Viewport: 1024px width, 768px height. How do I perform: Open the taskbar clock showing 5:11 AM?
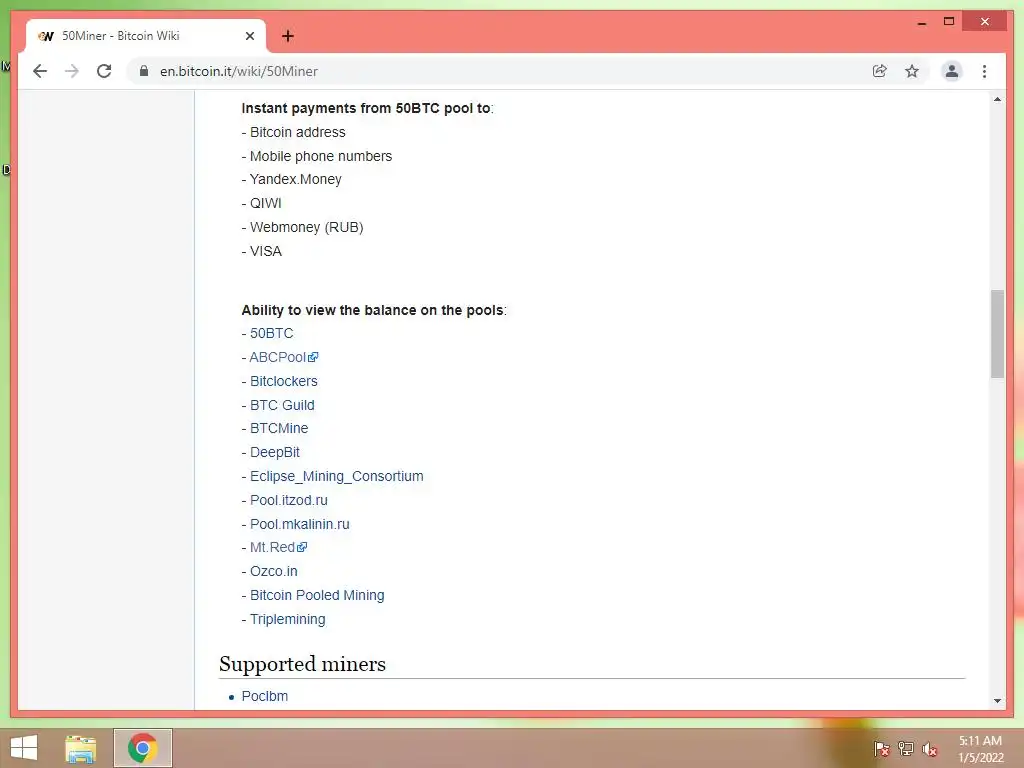click(980, 749)
